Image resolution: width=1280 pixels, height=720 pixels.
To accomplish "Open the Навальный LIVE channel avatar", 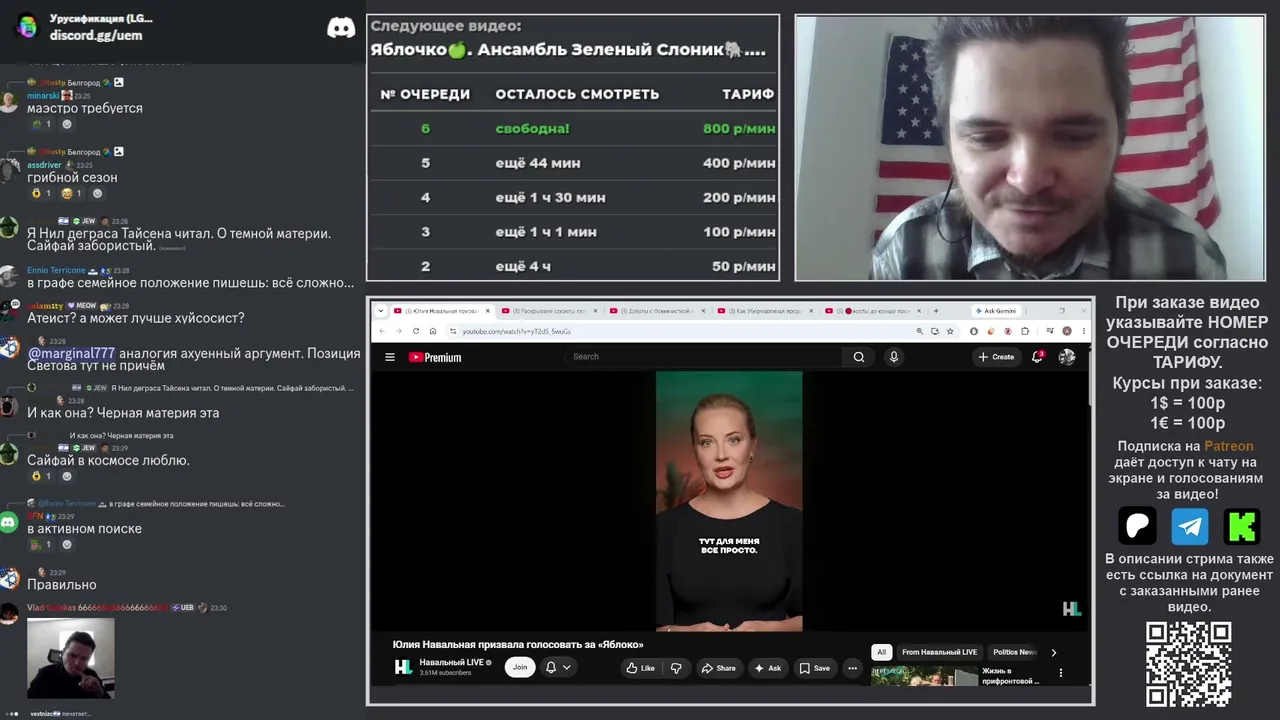I will 403,667.
